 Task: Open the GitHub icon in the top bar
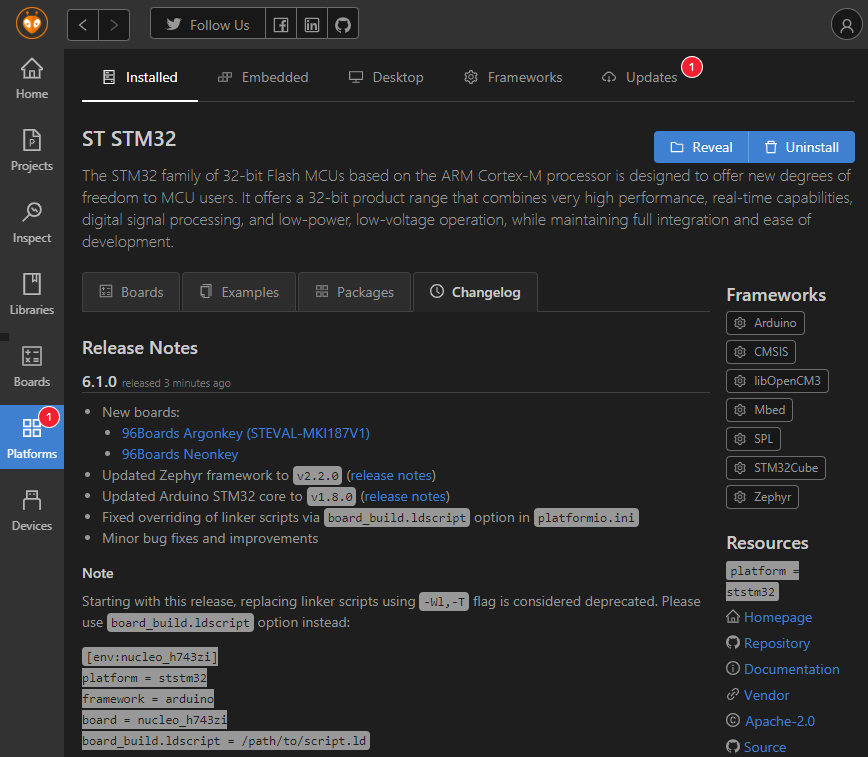point(343,25)
